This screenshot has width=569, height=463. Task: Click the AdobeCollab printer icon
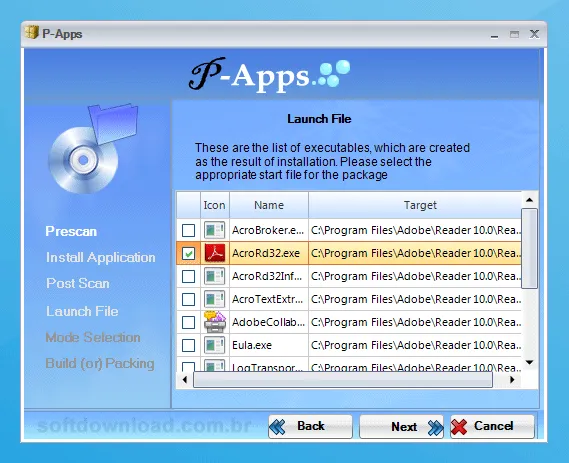tap(214, 322)
